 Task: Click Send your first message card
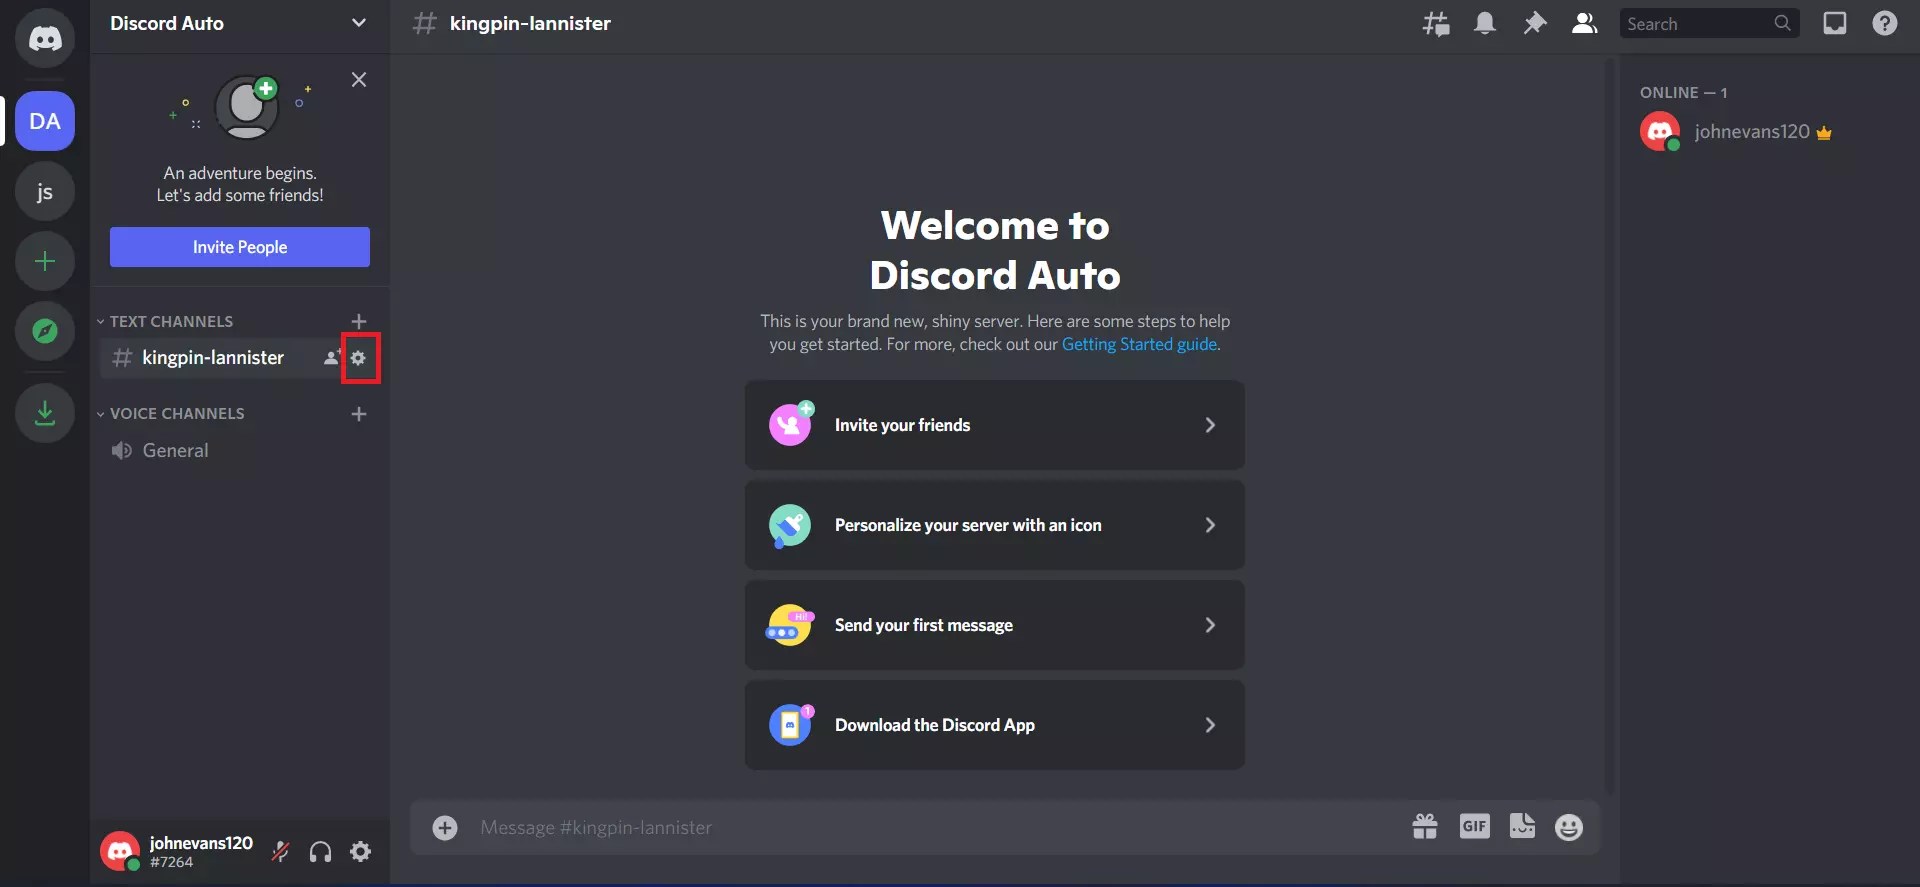click(995, 625)
